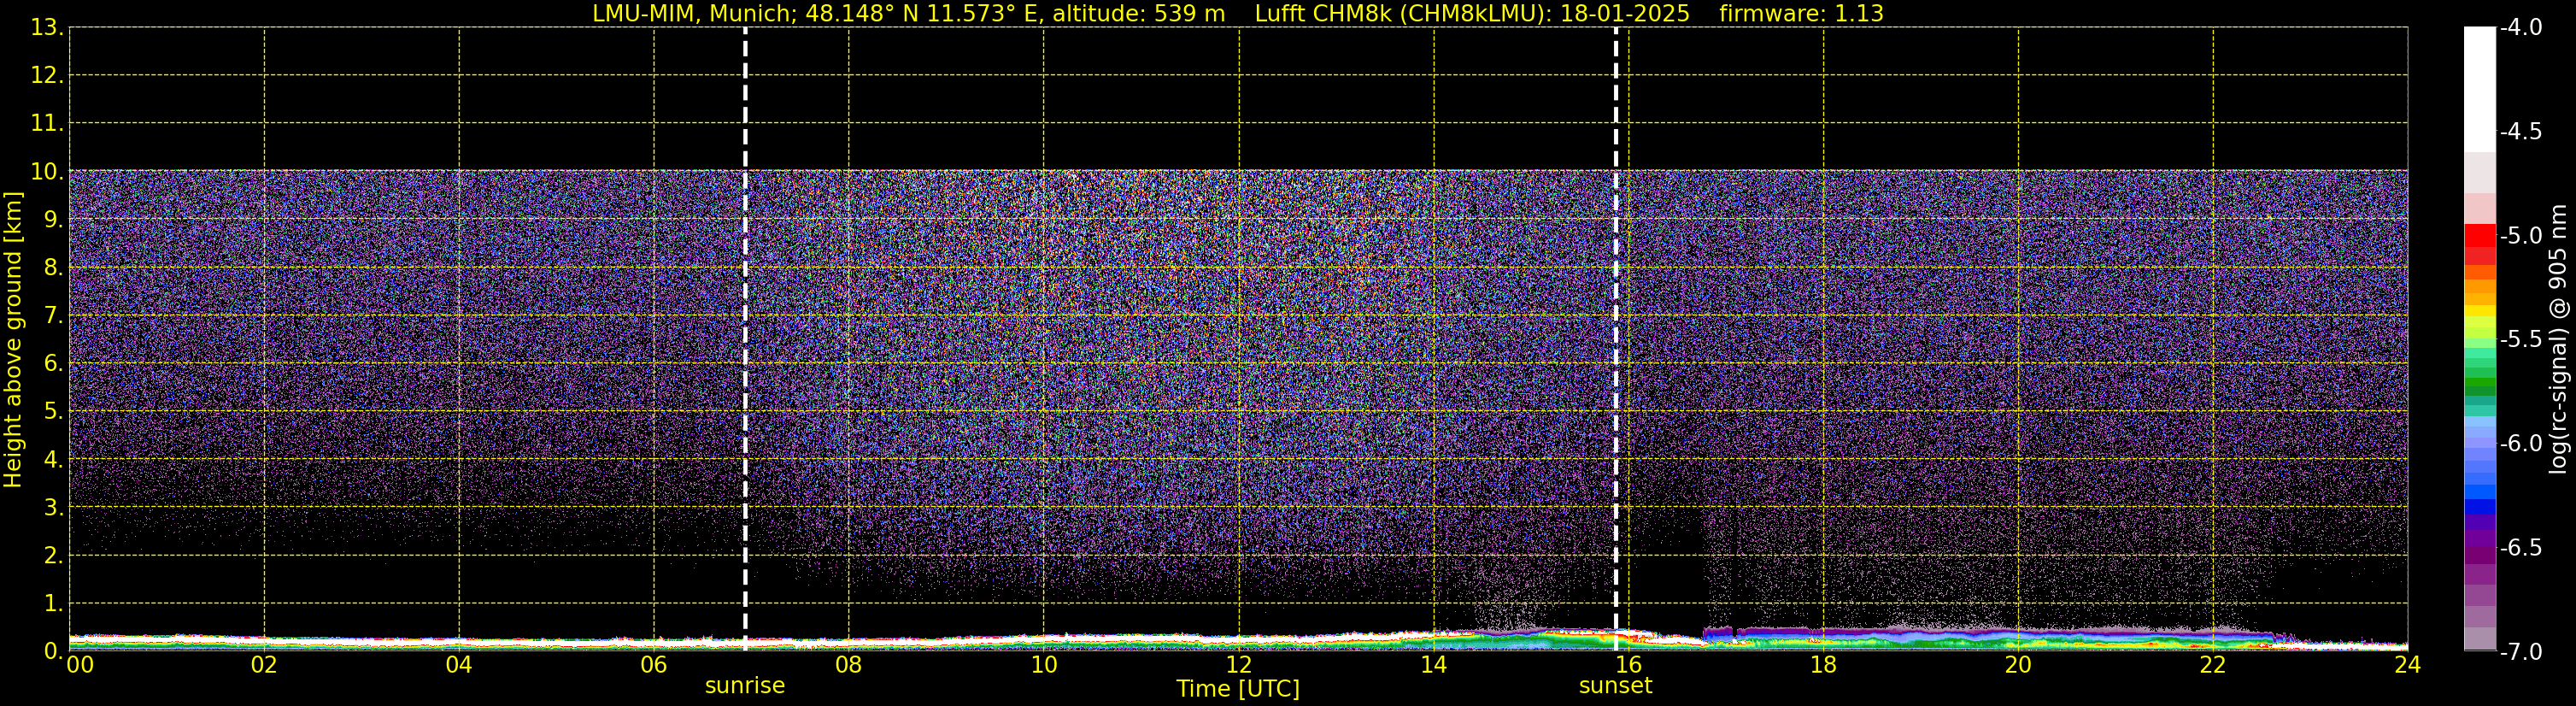
Task: Click the dashed sunrise vertical line
Action: 745,340
